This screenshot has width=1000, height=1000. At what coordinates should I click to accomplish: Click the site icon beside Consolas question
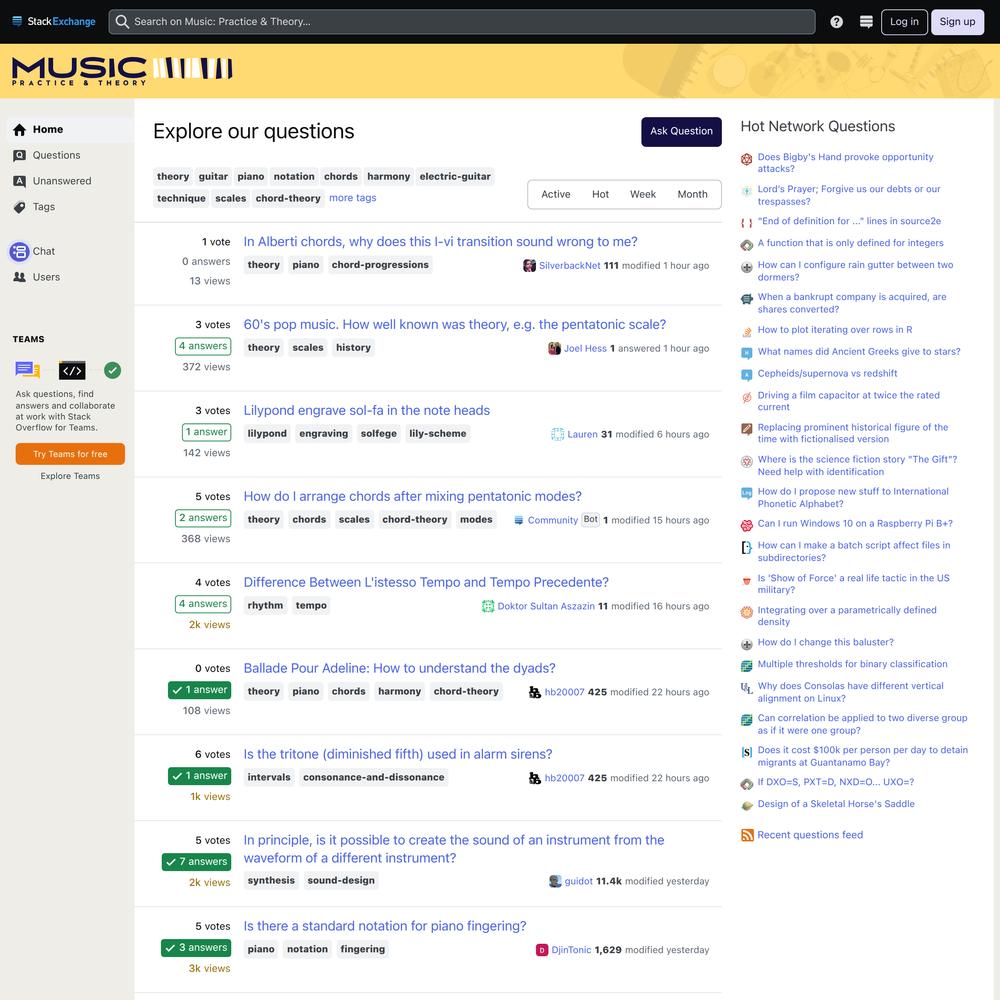point(746,688)
